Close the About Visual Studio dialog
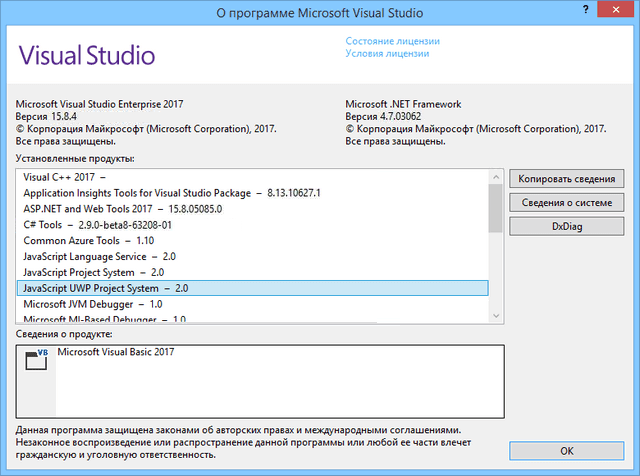The image size is (640, 476). click(x=615, y=11)
